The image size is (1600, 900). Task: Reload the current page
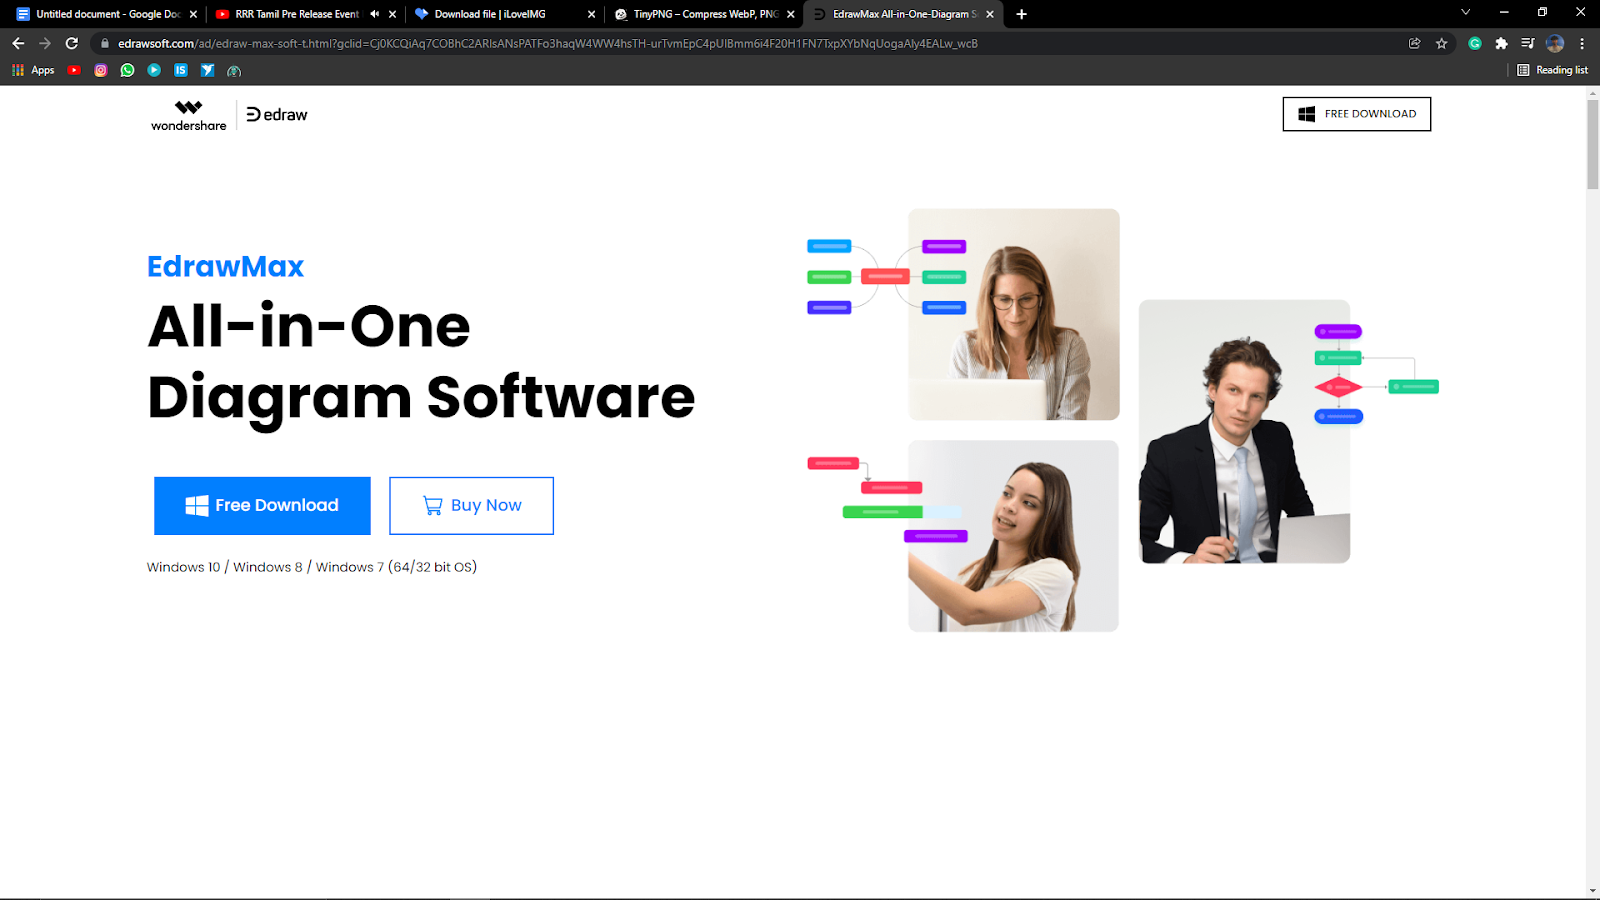tap(72, 43)
